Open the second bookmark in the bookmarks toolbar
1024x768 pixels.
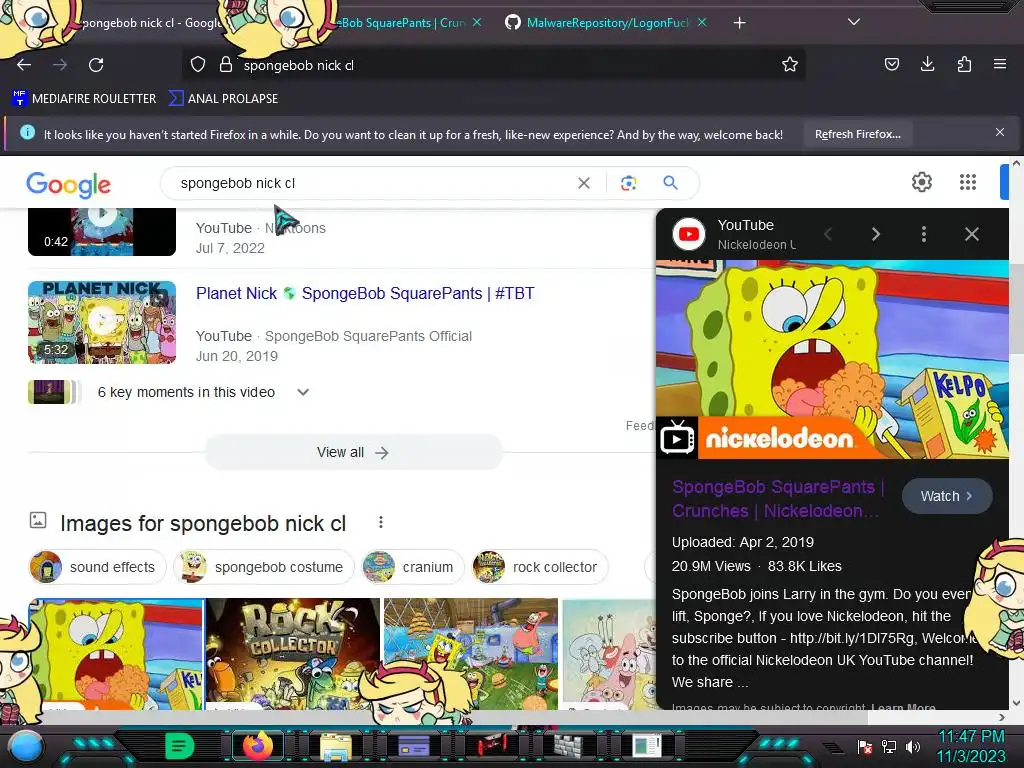point(223,99)
